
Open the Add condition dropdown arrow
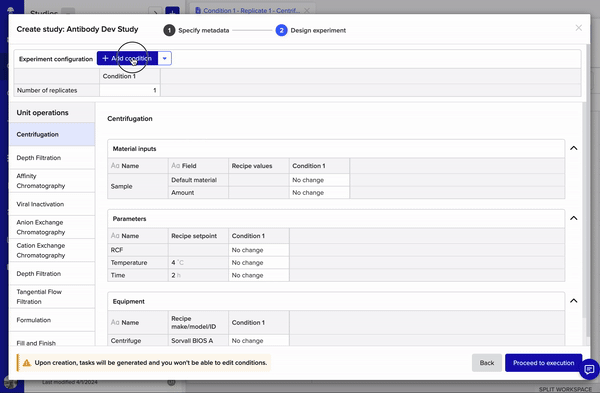click(x=165, y=59)
